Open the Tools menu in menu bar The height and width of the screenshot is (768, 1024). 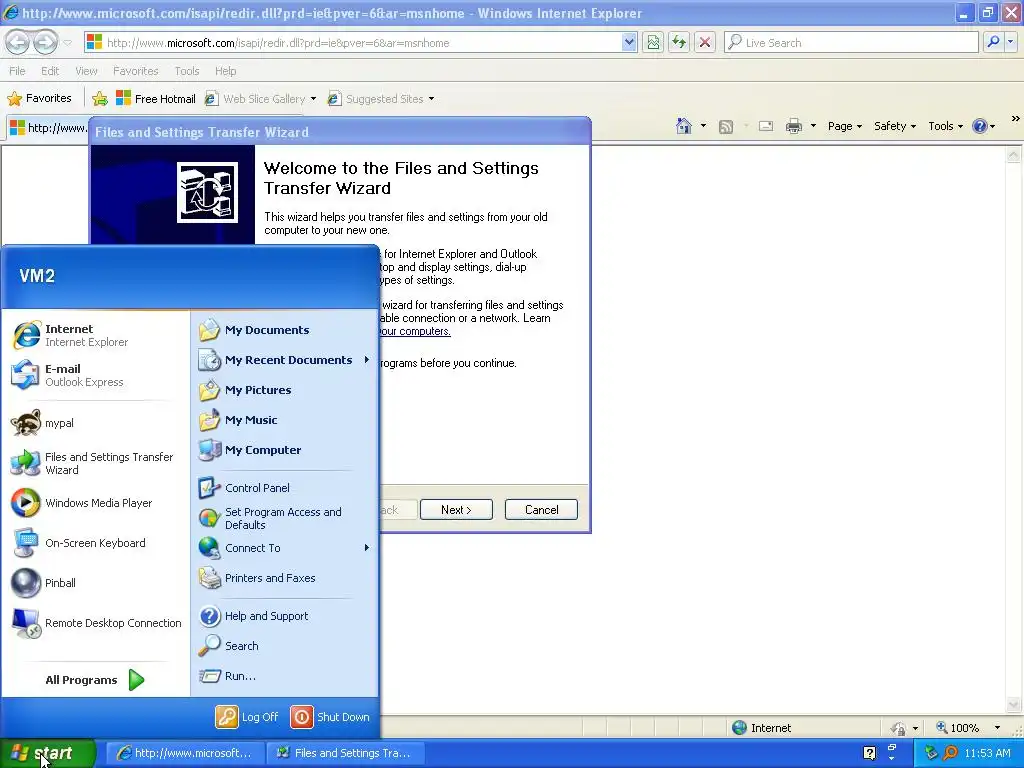tap(187, 71)
